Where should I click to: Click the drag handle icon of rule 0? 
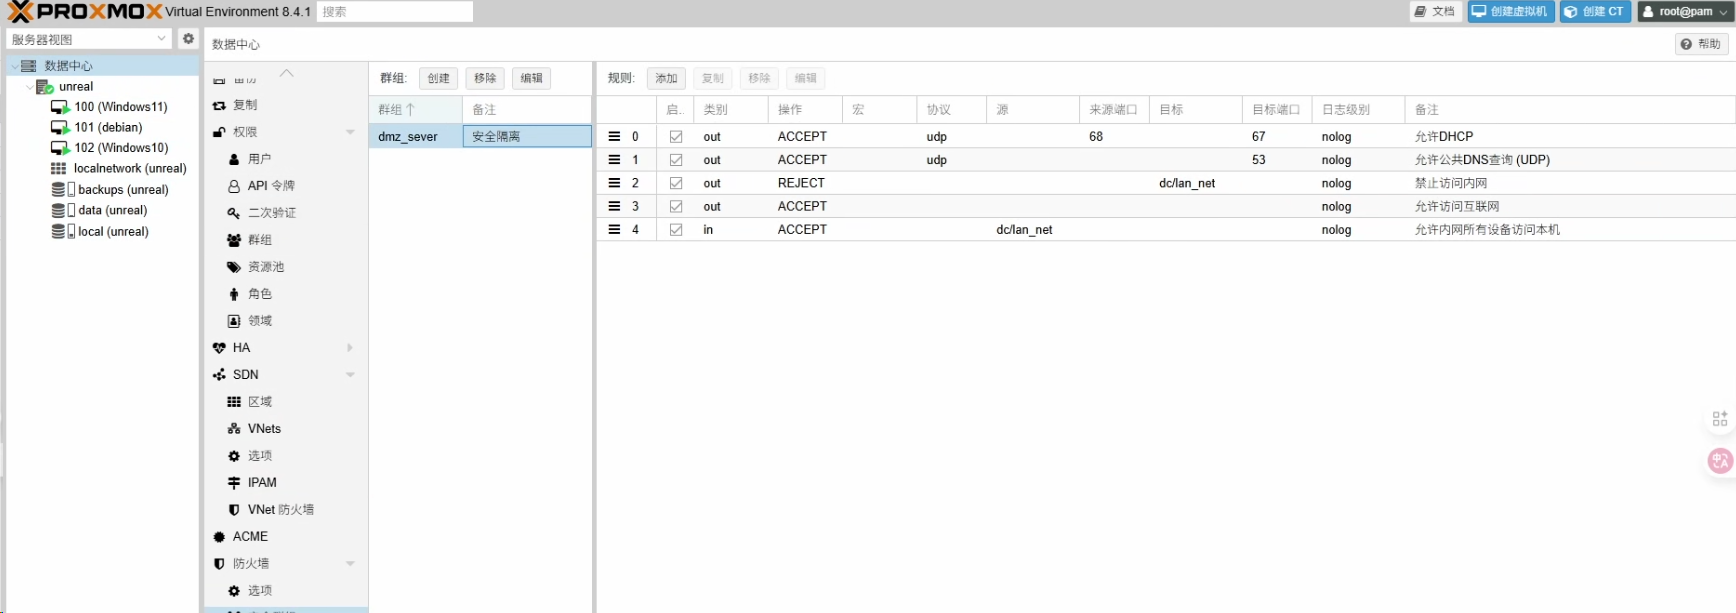[614, 137]
